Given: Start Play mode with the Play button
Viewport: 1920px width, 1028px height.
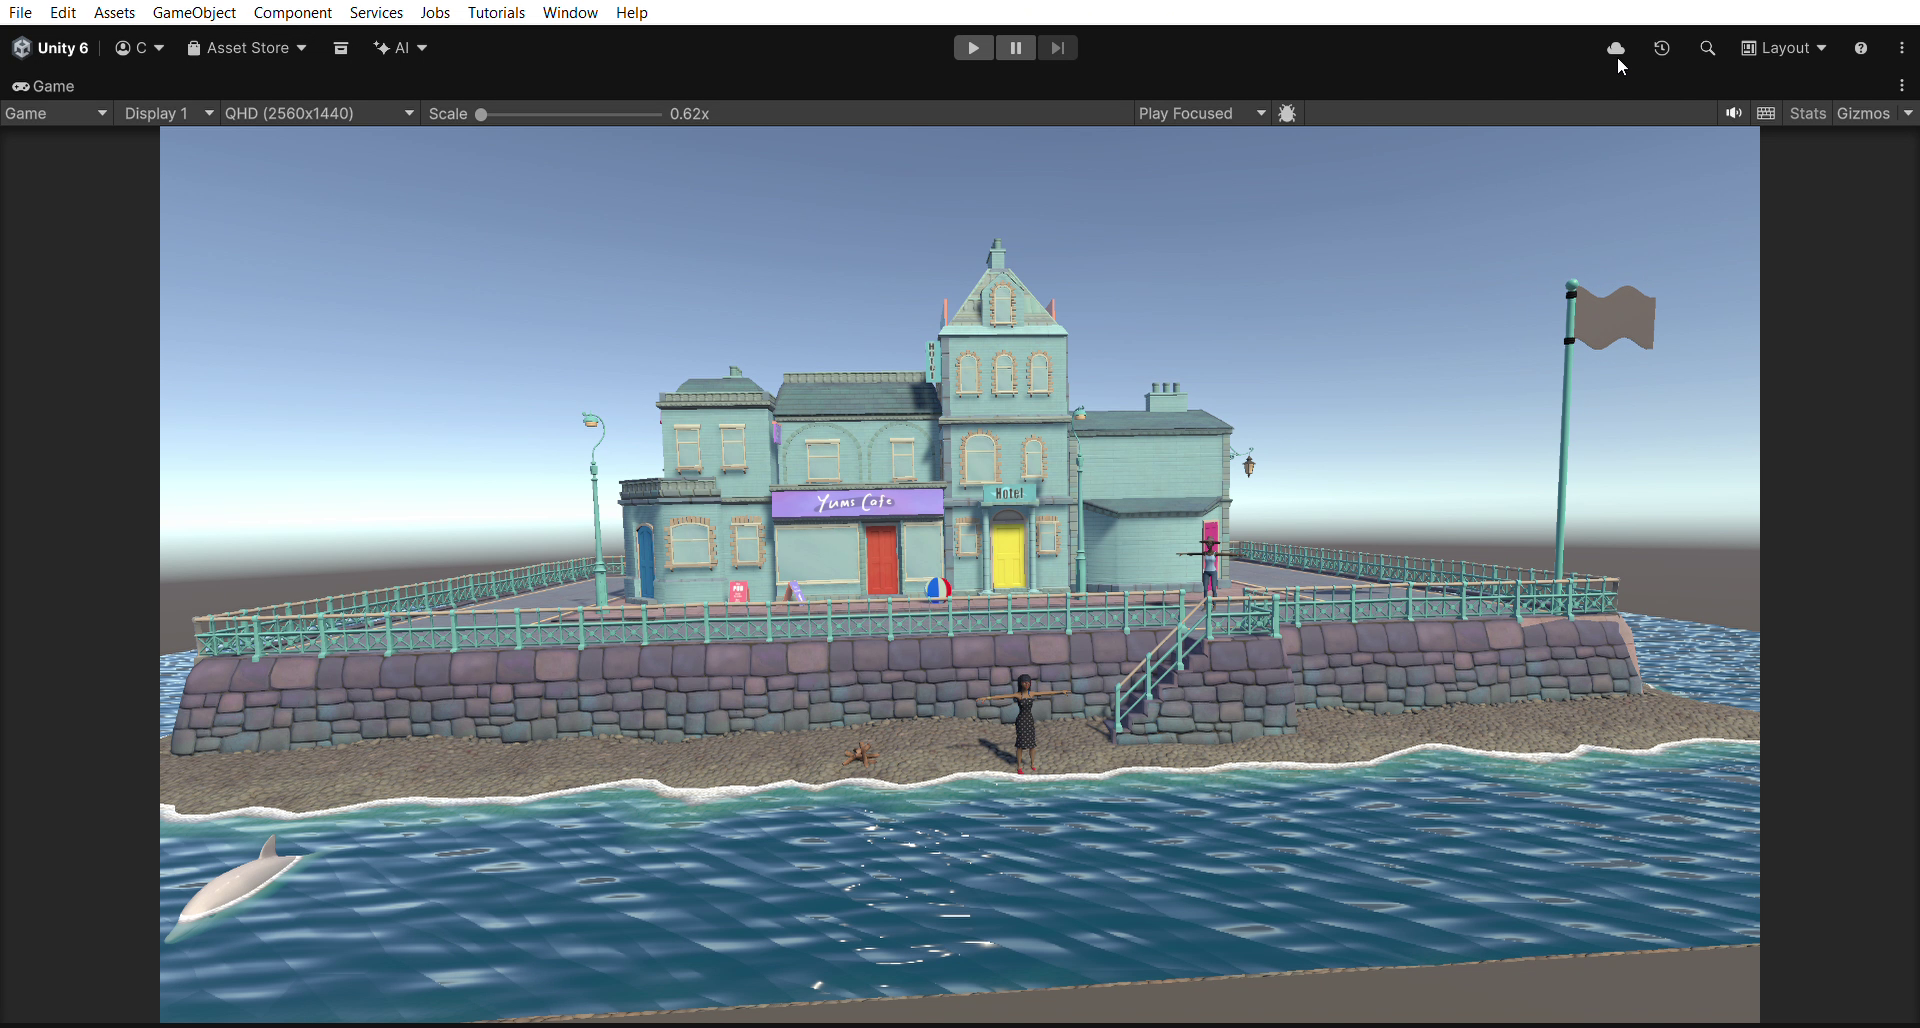Looking at the screenshot, I should [973, 48].
